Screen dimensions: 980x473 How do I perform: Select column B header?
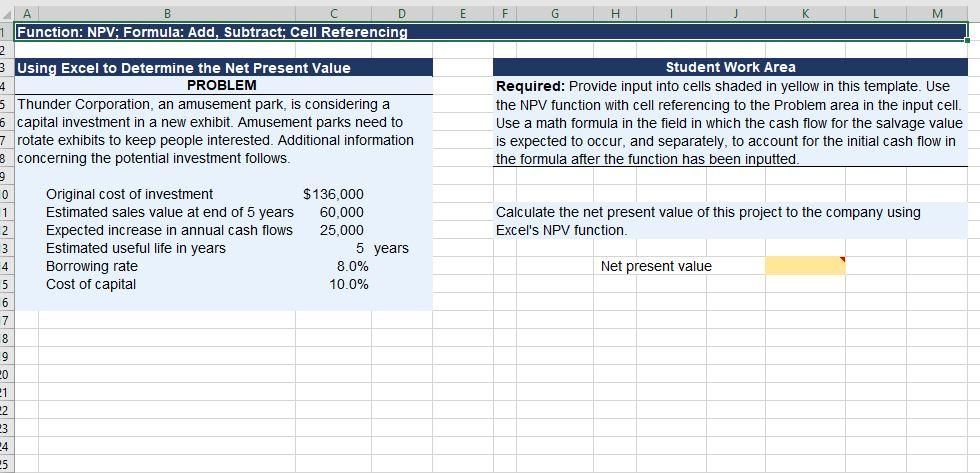click(167, 12)
